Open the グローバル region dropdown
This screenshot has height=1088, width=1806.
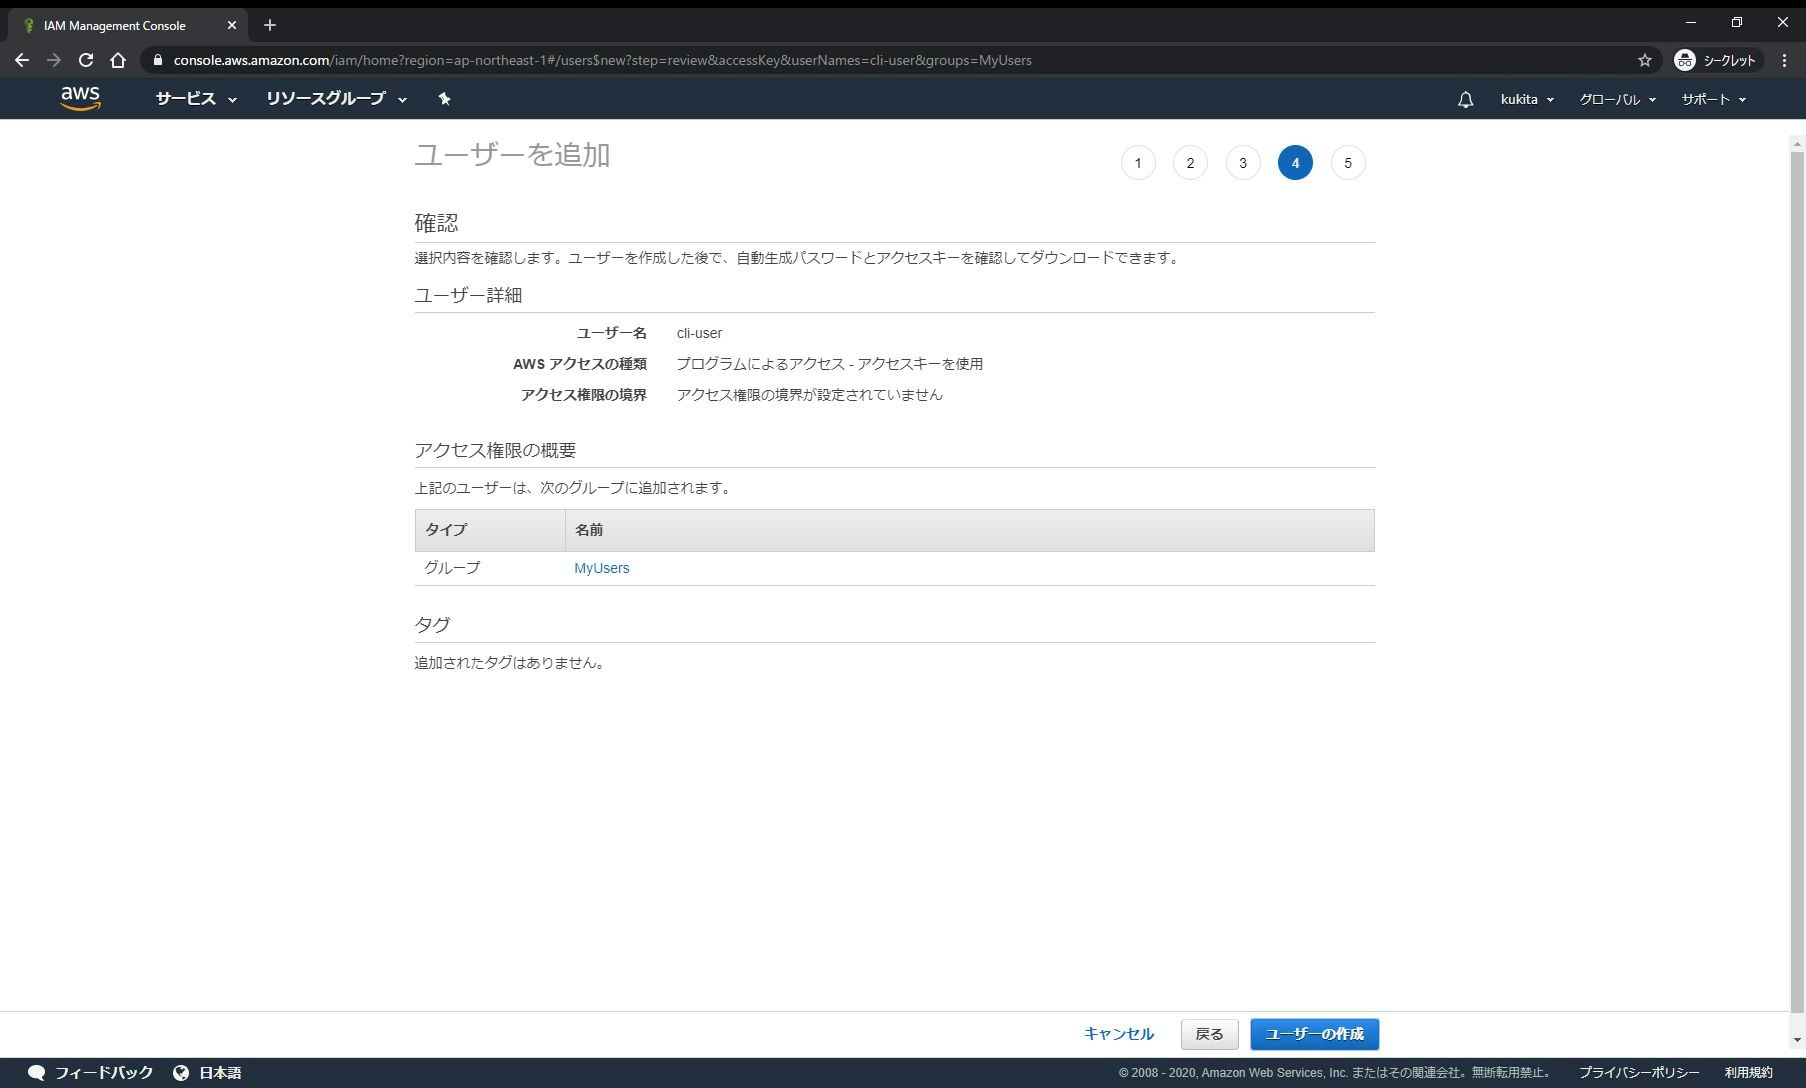[x=1617, y=99]
